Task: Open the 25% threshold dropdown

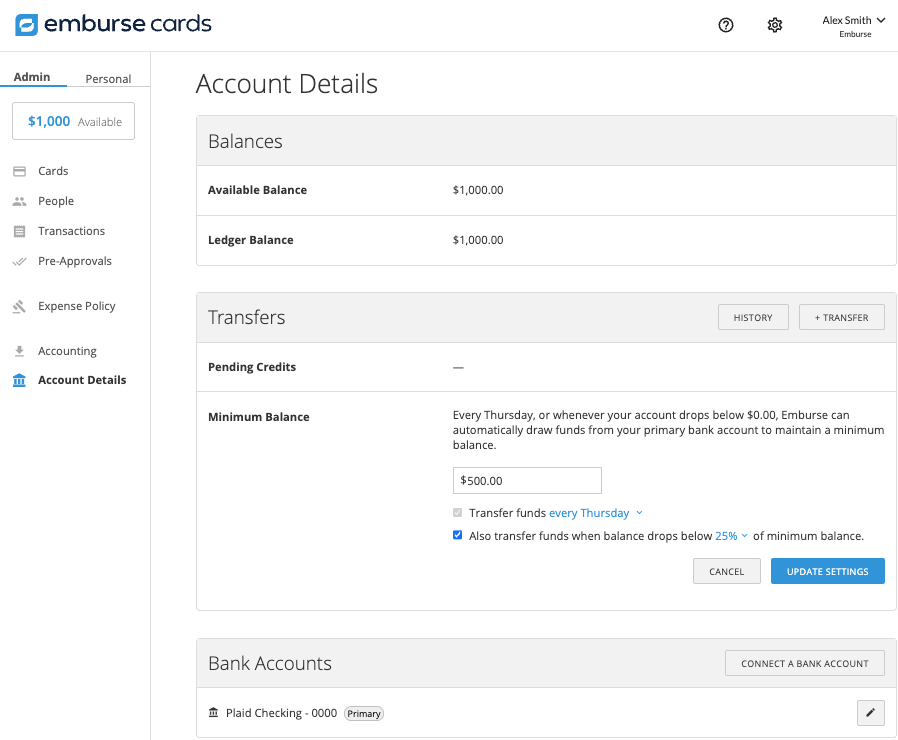Action: (731, 536)
